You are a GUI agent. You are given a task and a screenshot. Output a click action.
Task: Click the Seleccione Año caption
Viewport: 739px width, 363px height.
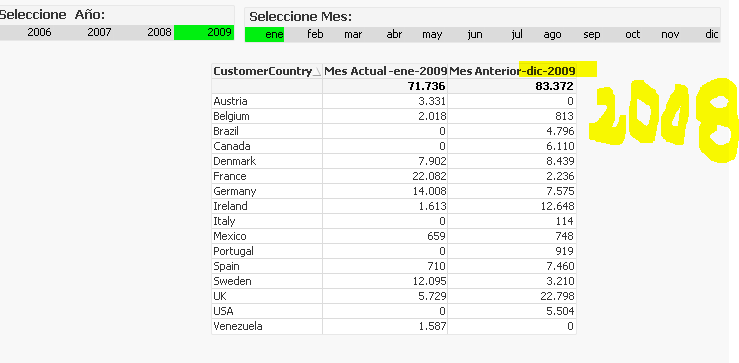52,15
